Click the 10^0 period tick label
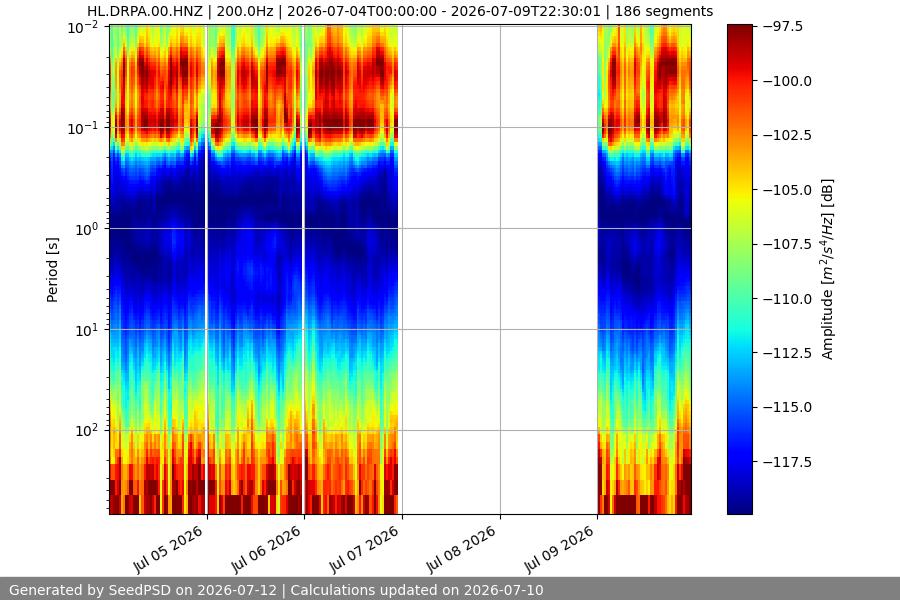 87,229
